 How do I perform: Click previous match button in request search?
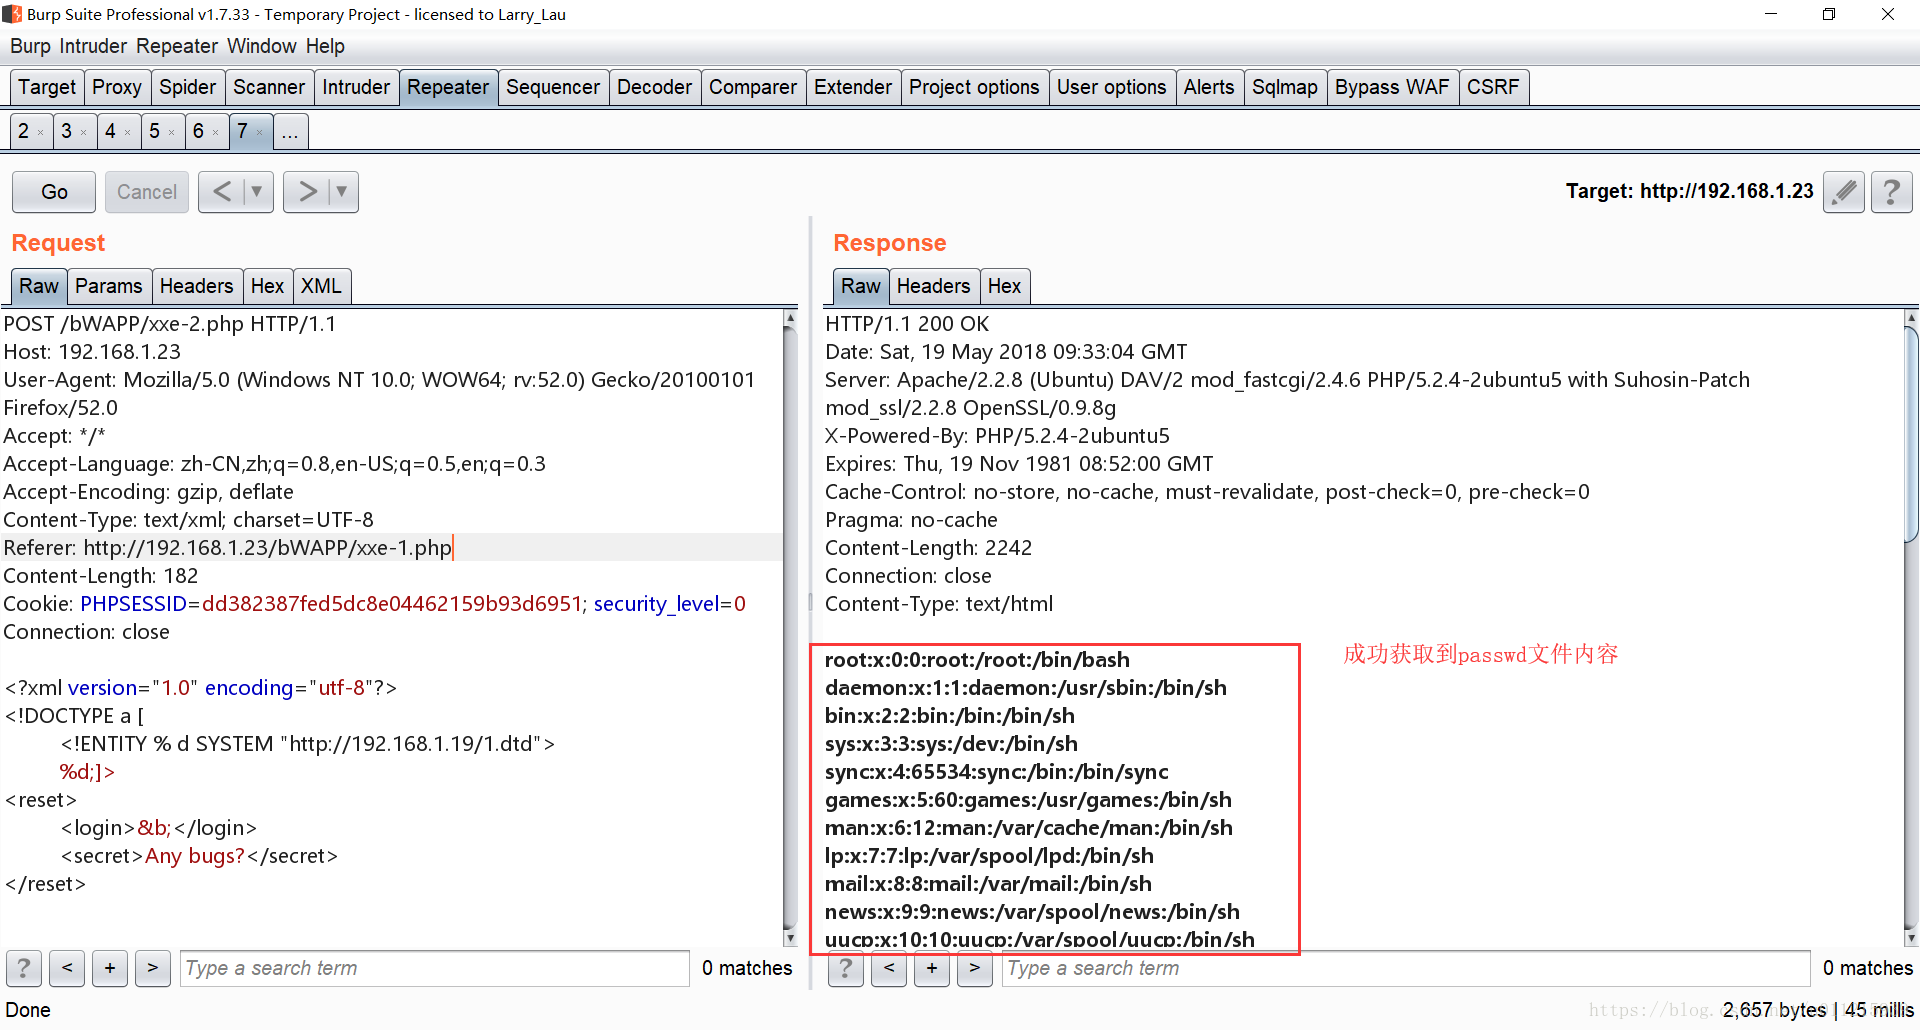(x=67, y=968)
